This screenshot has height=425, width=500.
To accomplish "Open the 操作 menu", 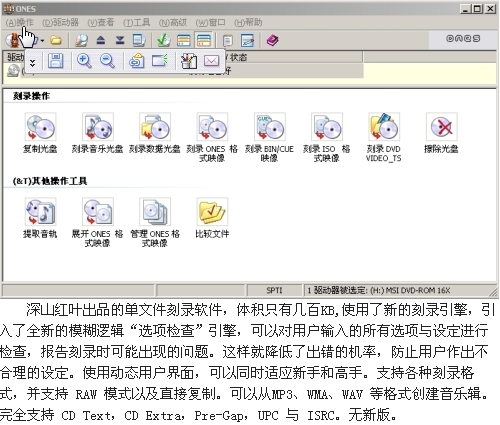I will tap(20, 23).
